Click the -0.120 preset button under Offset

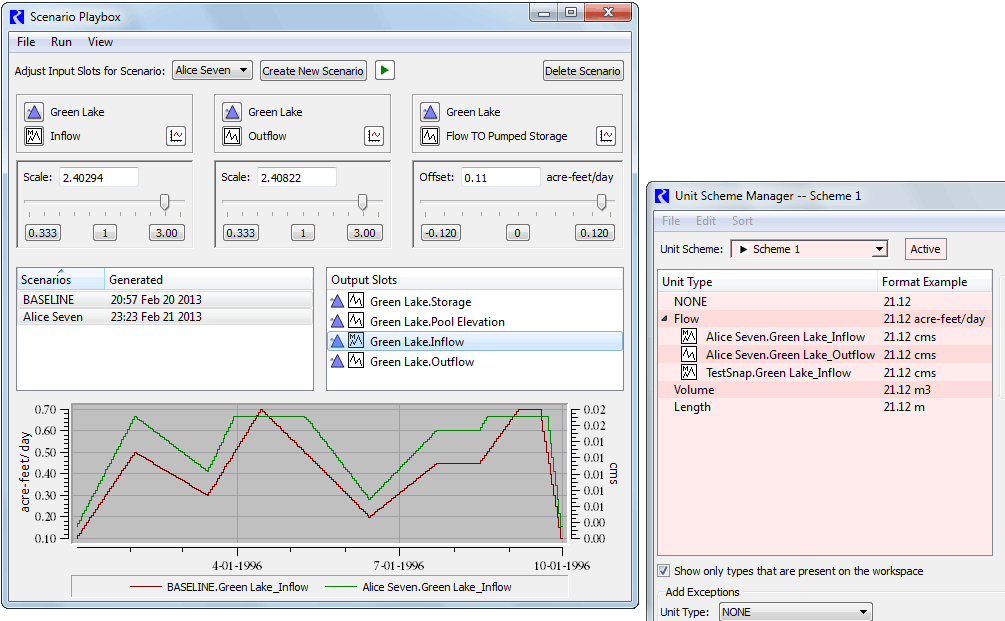441,233
